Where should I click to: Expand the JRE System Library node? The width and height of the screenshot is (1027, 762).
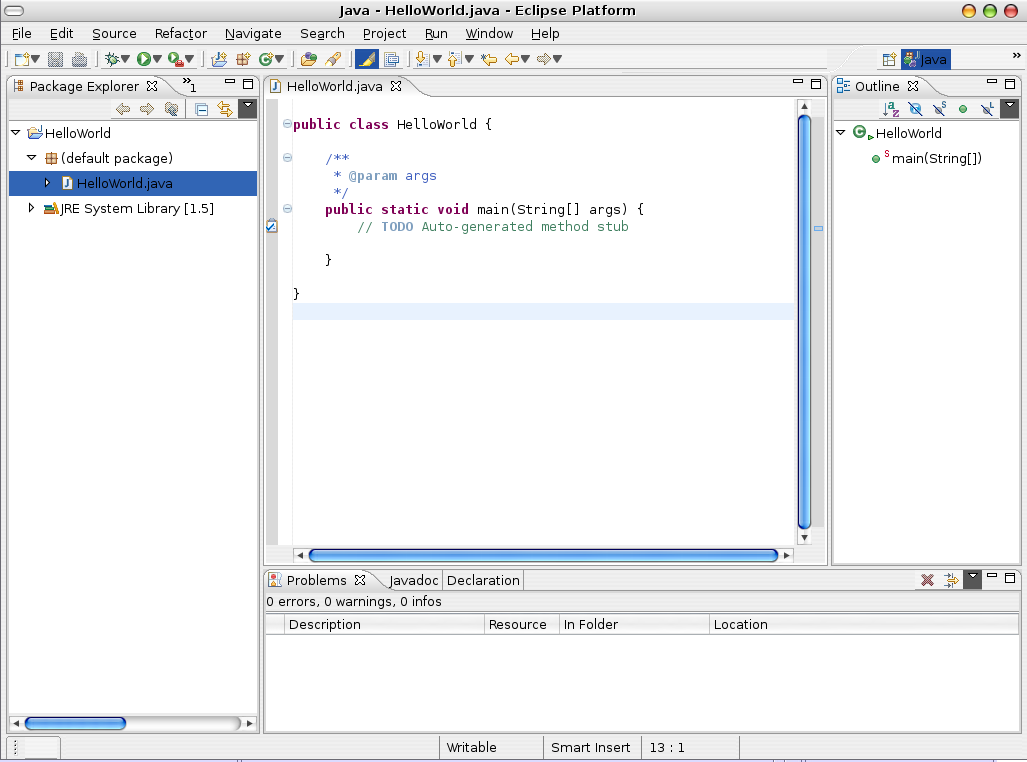coord(31,208)
